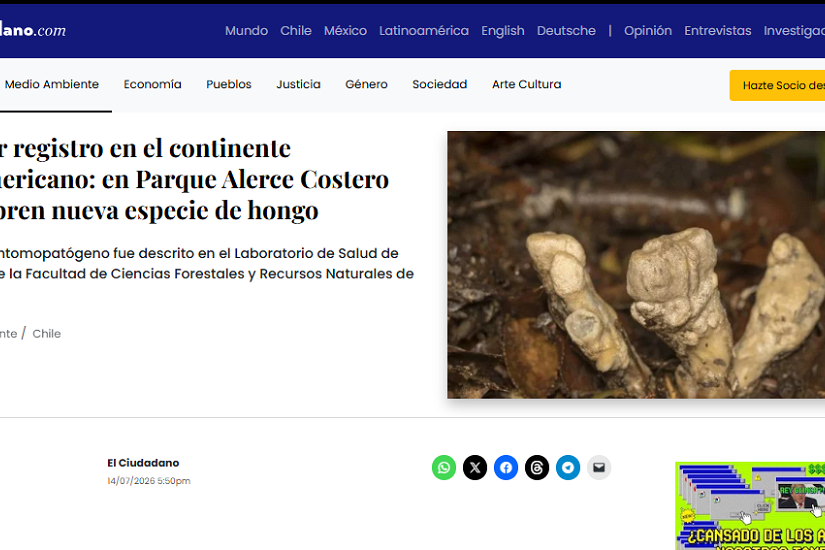Share article via Telegram icon
The width and height of the screenshot is (825, 550).
point(568,467)
